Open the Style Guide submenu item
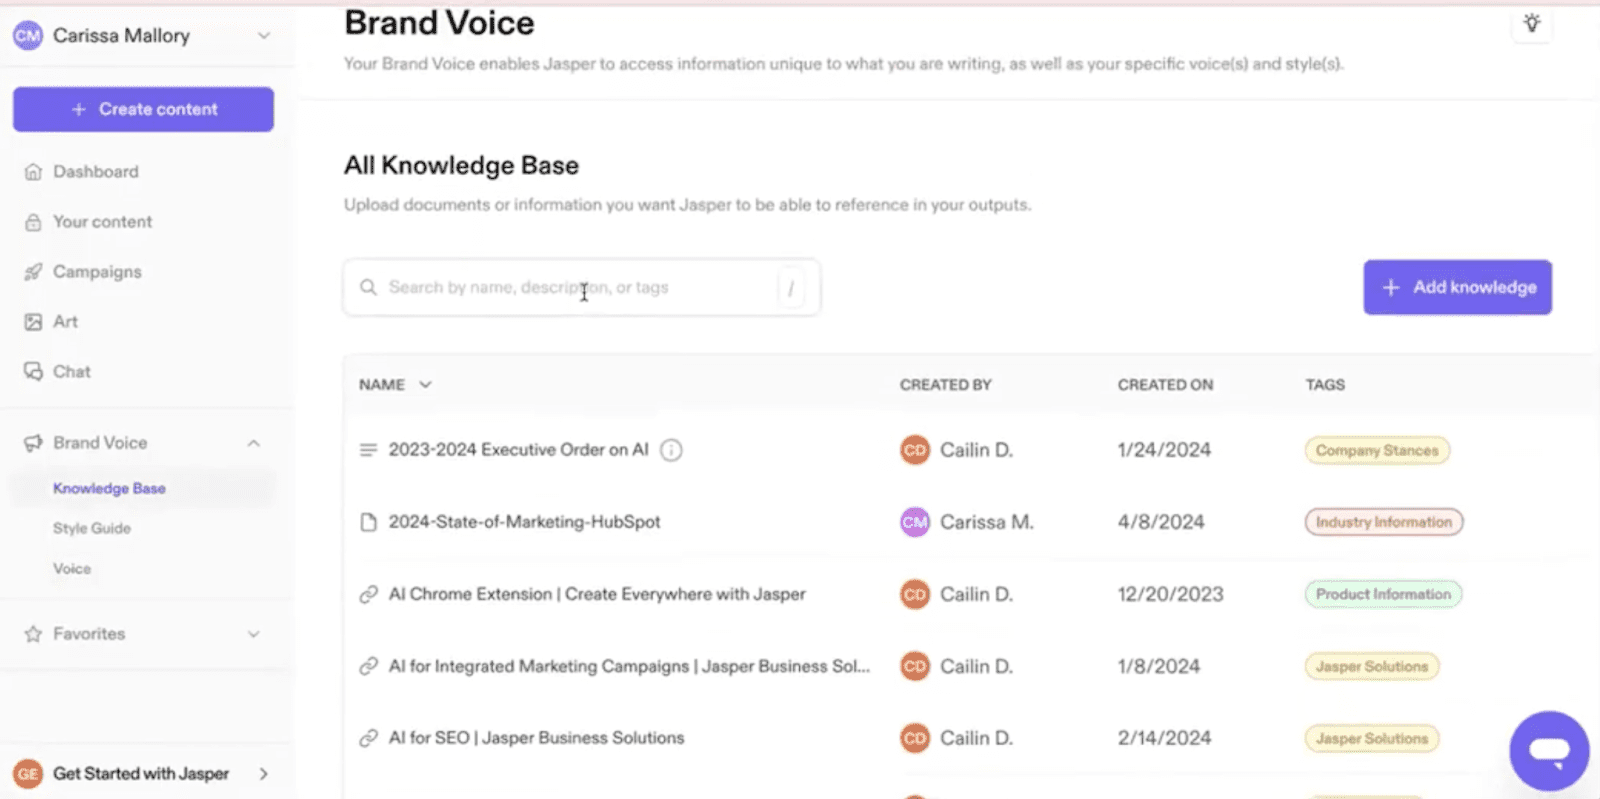The height and width of the screenshot is (799, 1600). (92, 528)
